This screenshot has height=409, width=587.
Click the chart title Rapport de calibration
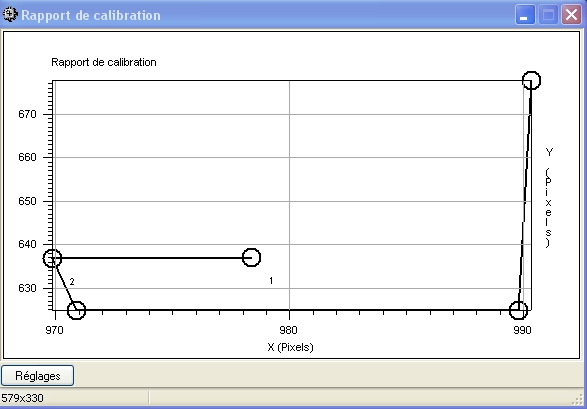tap(104, 62)
